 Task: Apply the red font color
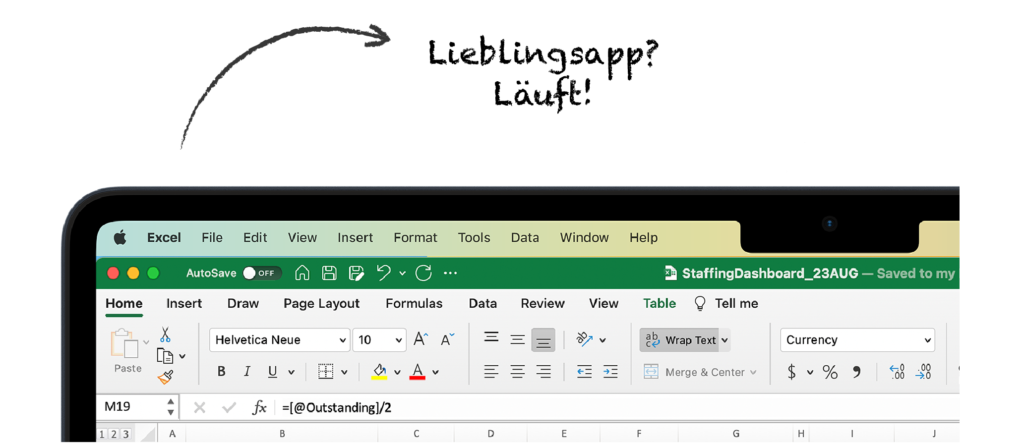(417, 372)
